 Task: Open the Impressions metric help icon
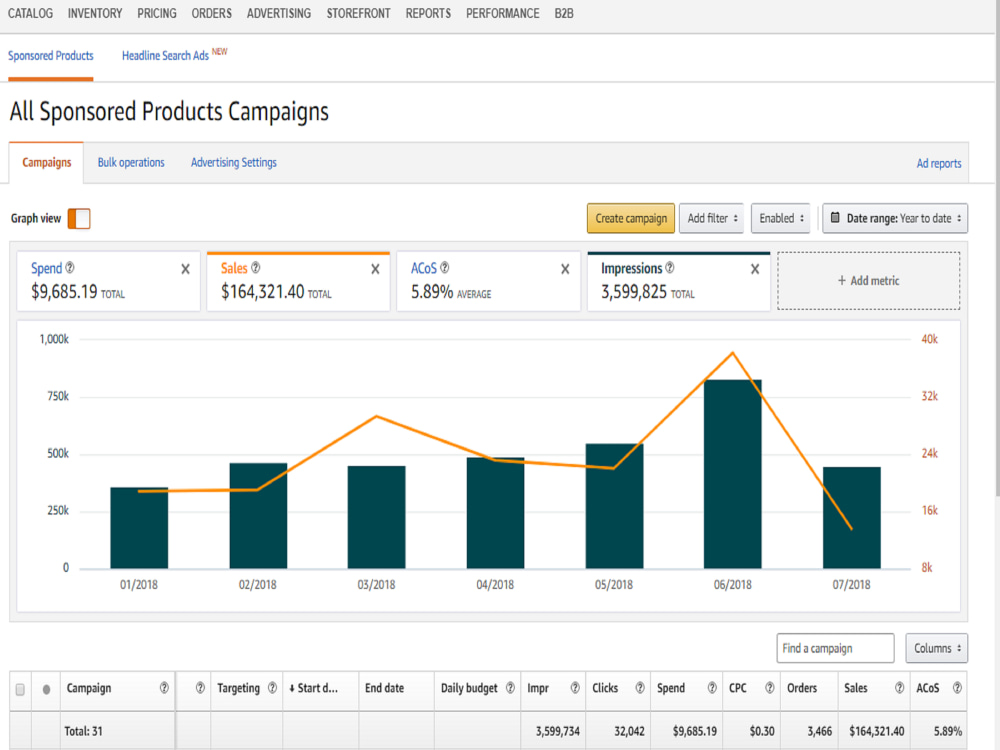[x=670, y=268]
